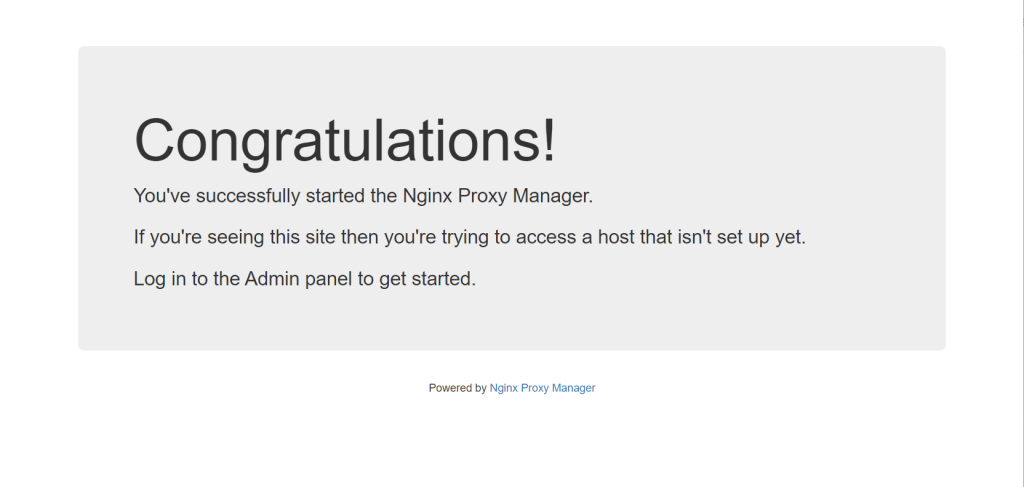Click the "Log in to the Admin panel" line
The height and width of the screenshot is (487, 1024).
tap(304, 279)
